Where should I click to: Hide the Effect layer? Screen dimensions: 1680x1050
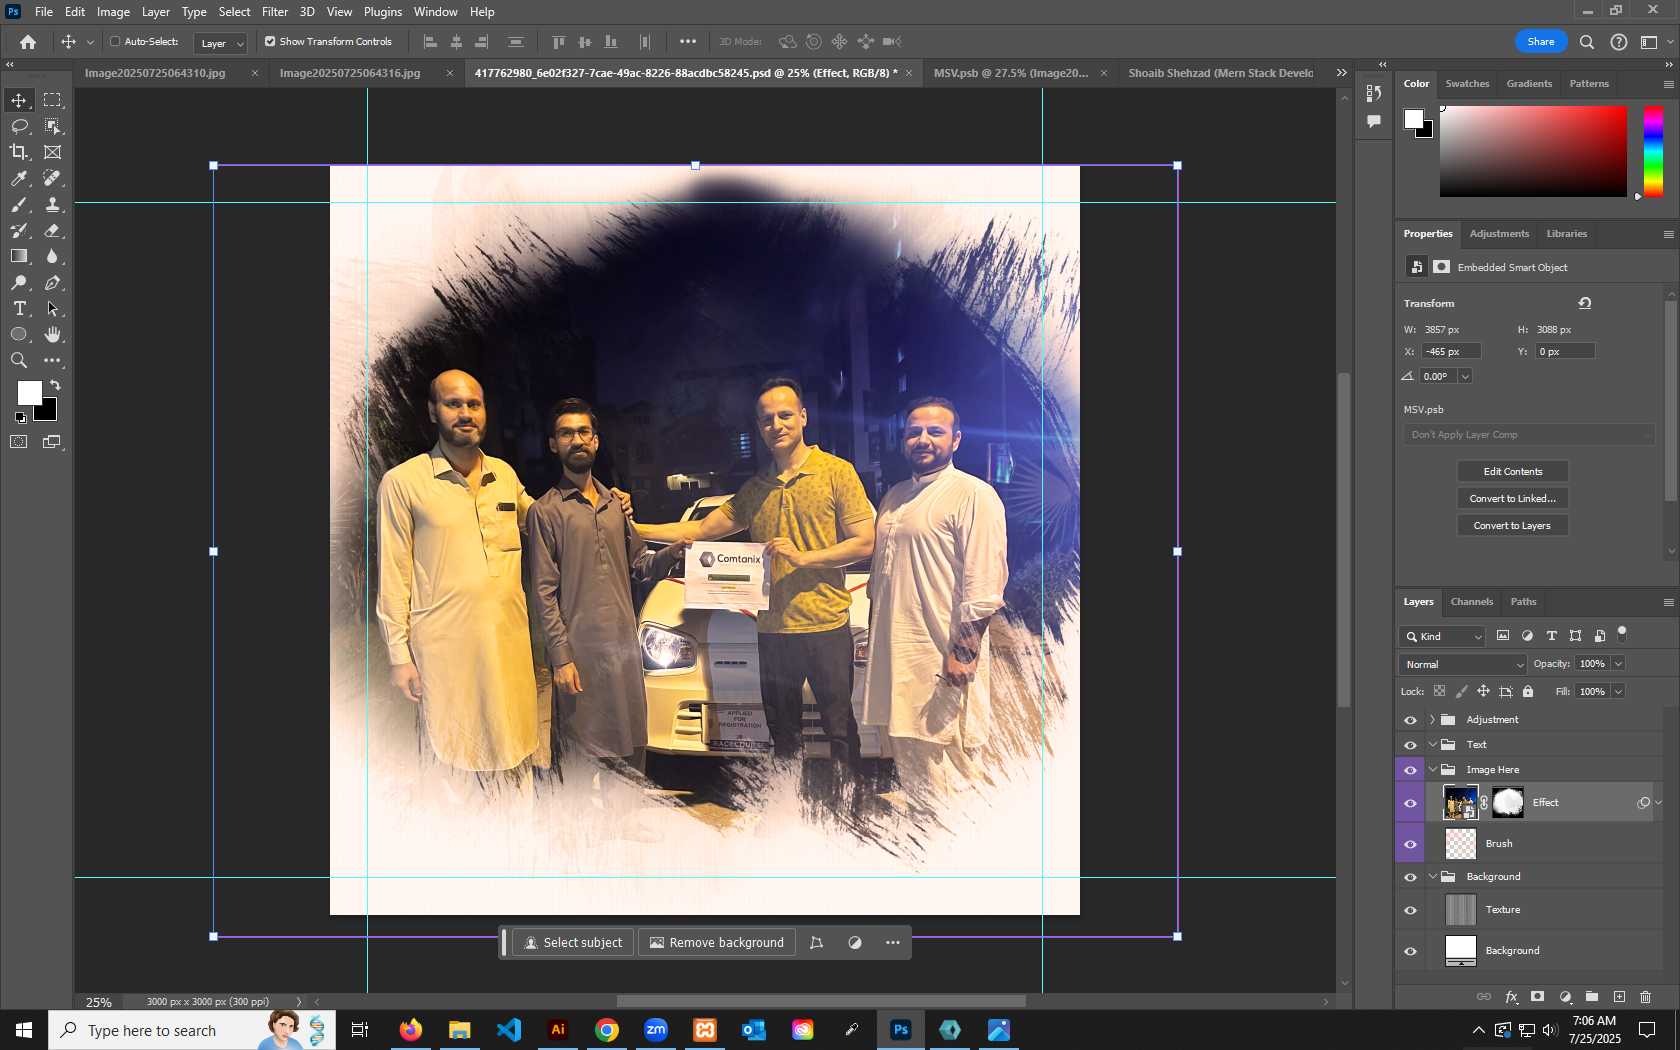1411,803
